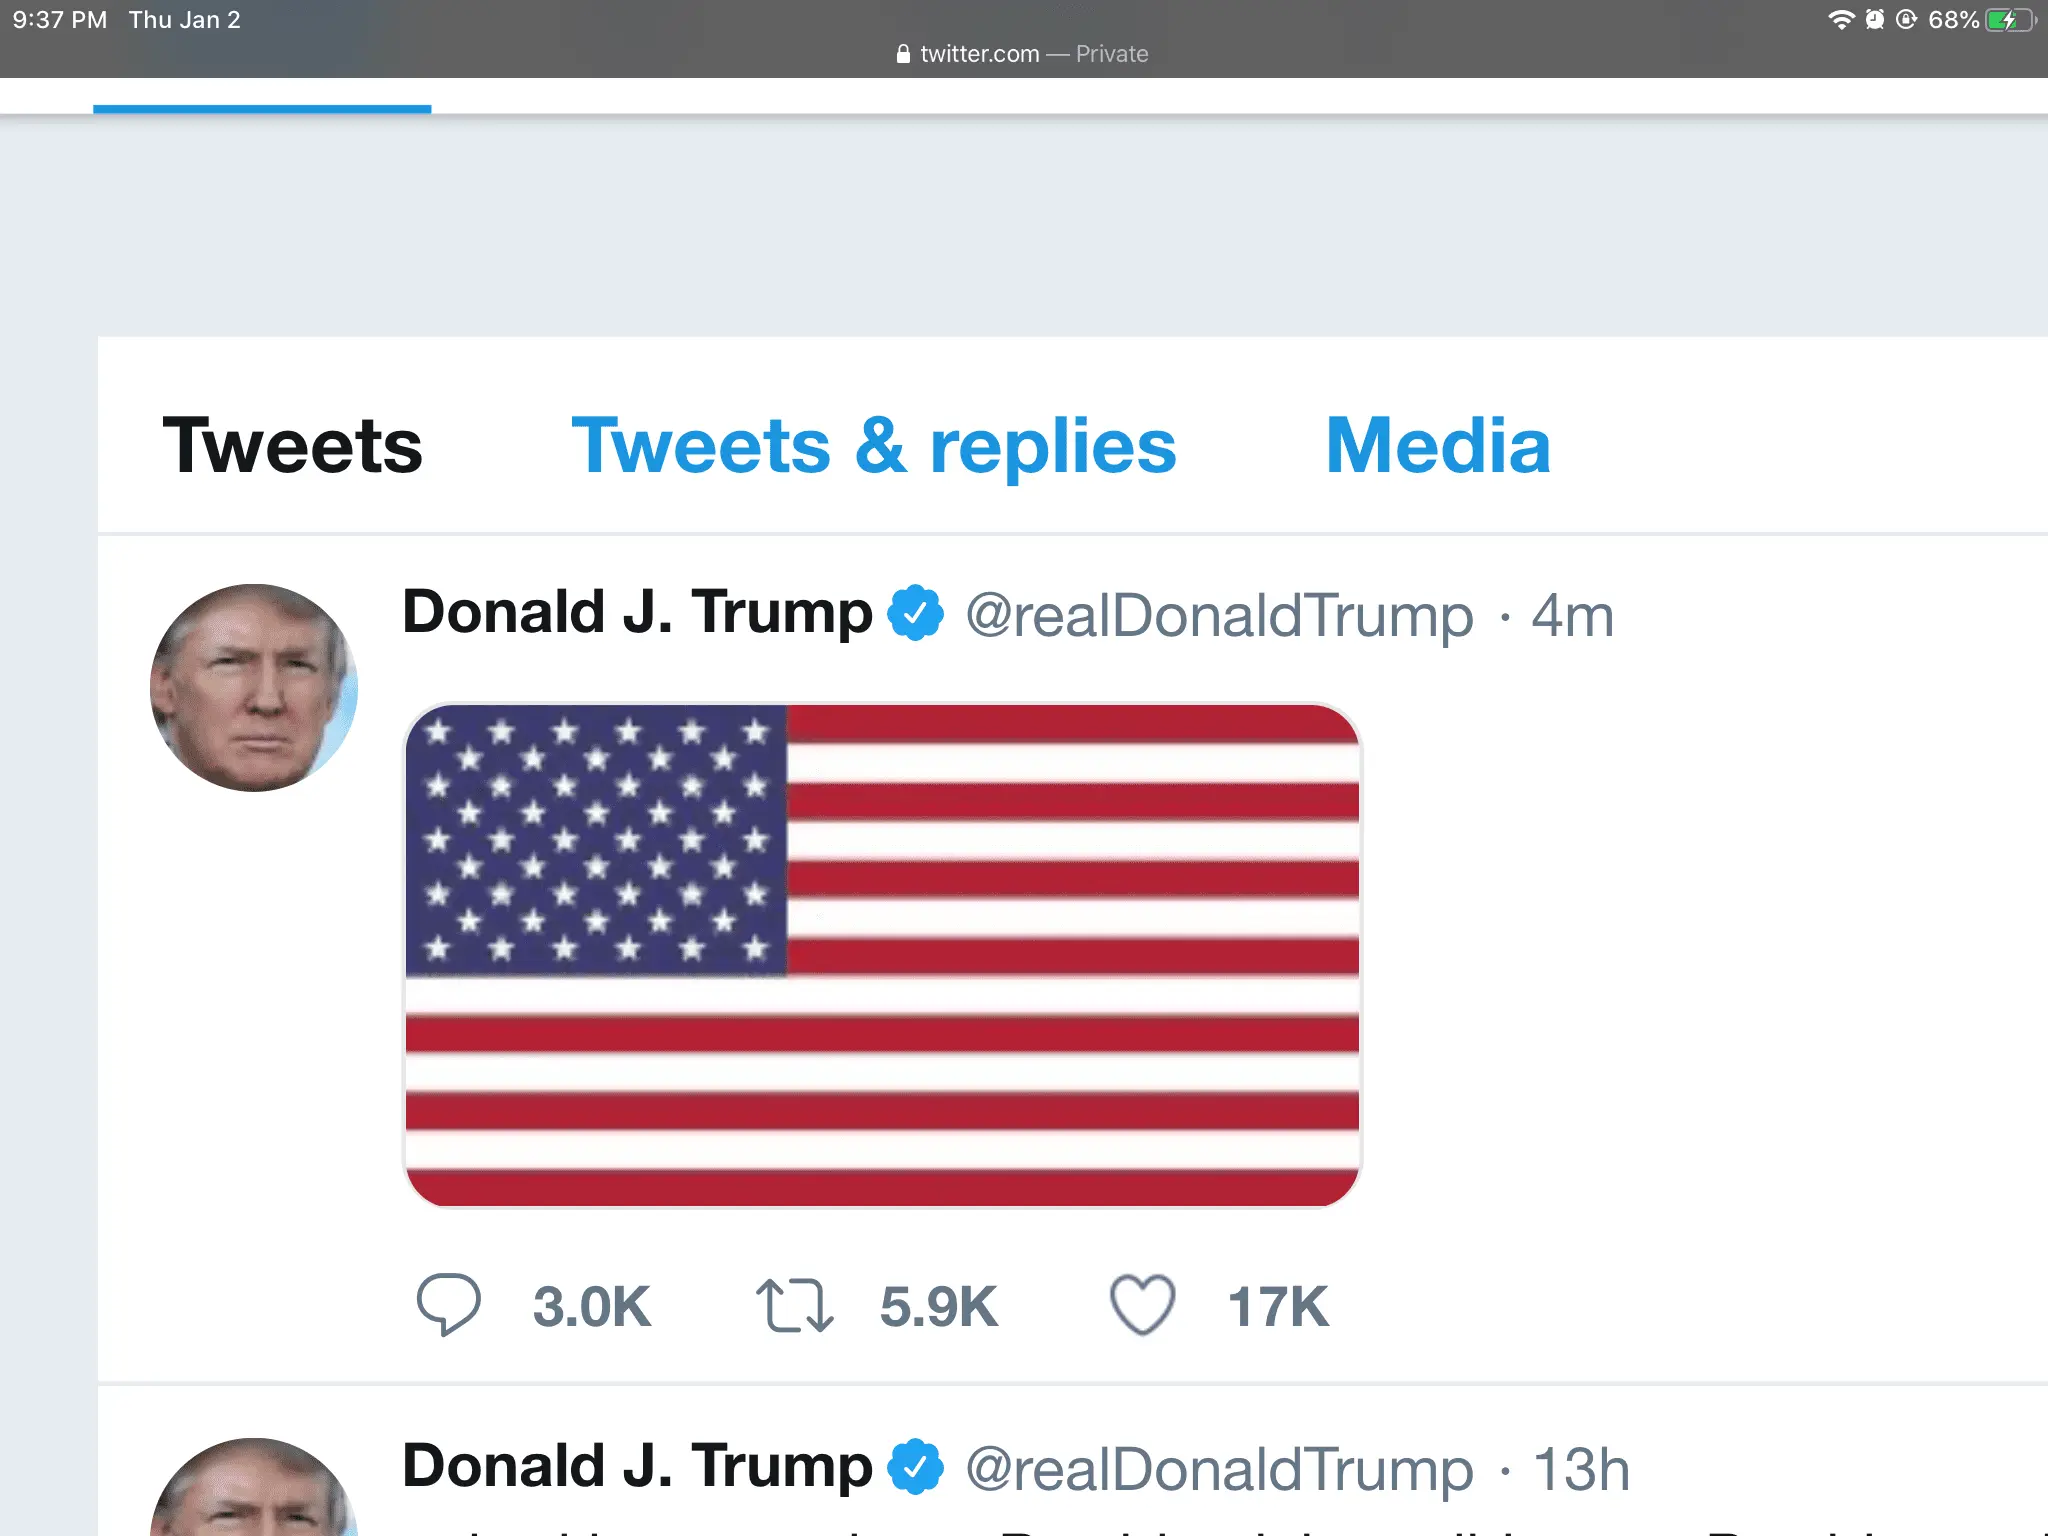The height and width of the screenshot is (1536, 2048).
Task: Click the verified badge on the 4m tweet
Action: click(917, 614)
